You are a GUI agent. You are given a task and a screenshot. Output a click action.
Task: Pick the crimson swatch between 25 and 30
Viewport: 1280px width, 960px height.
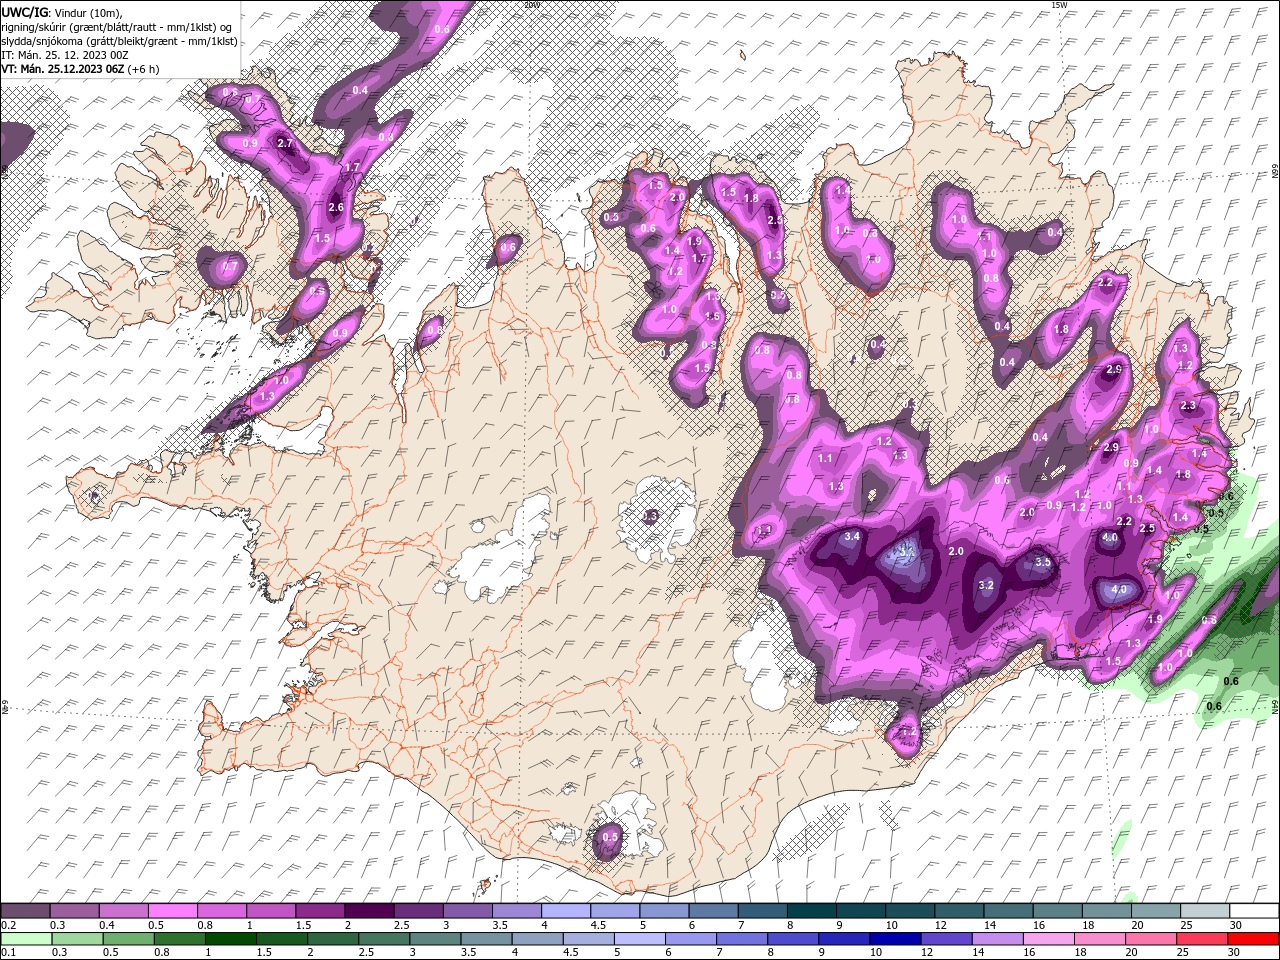tap(1202, 938)
